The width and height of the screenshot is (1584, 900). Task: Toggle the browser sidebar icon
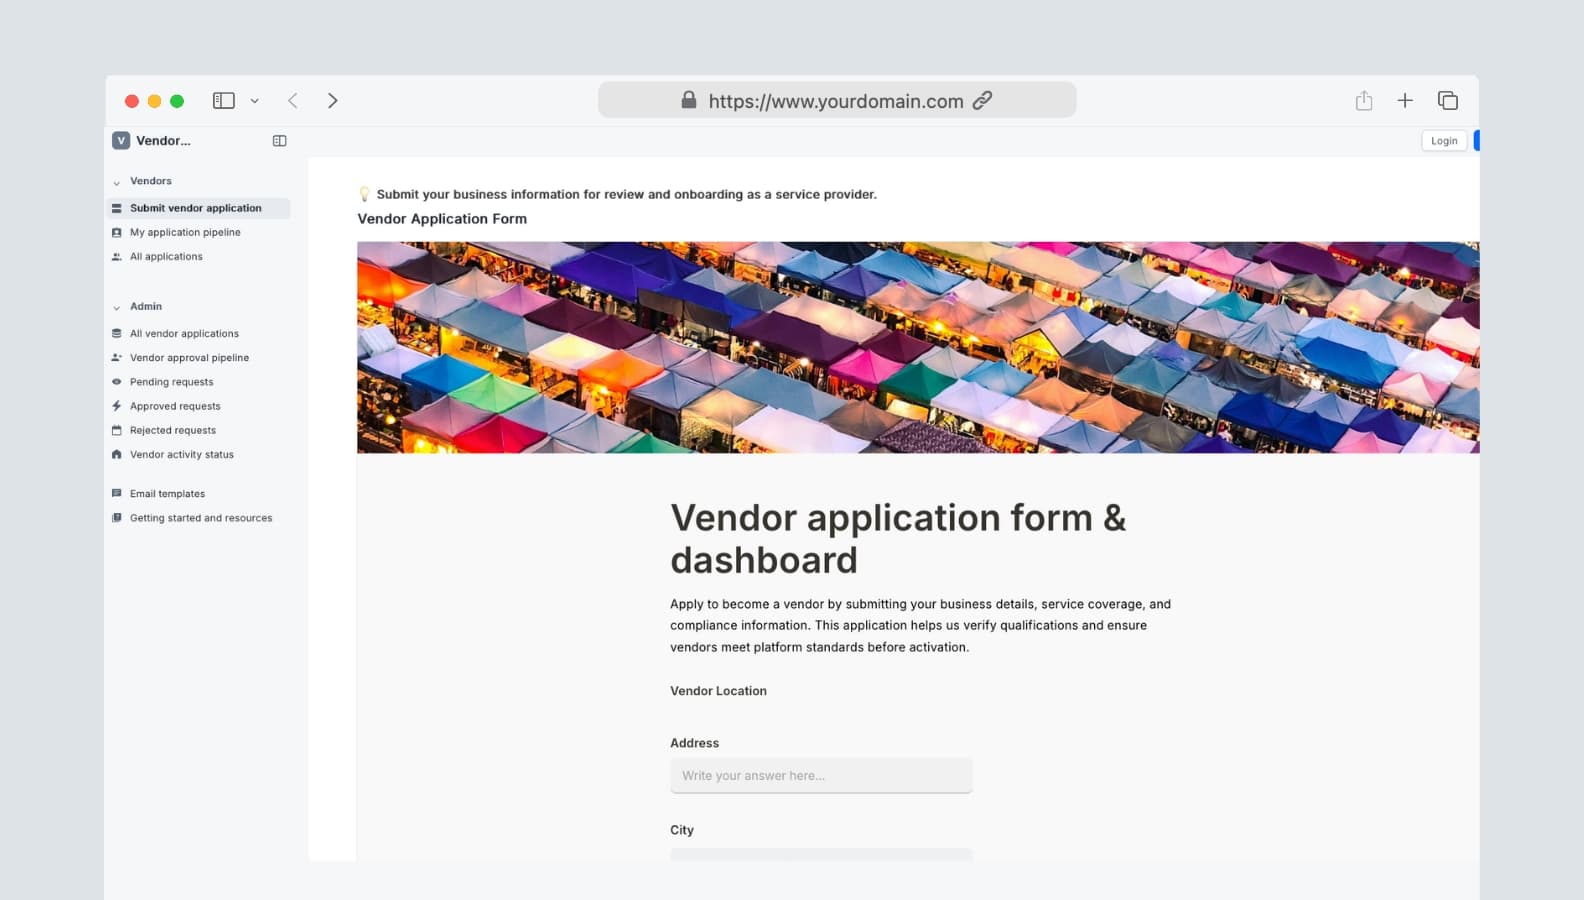224,101
